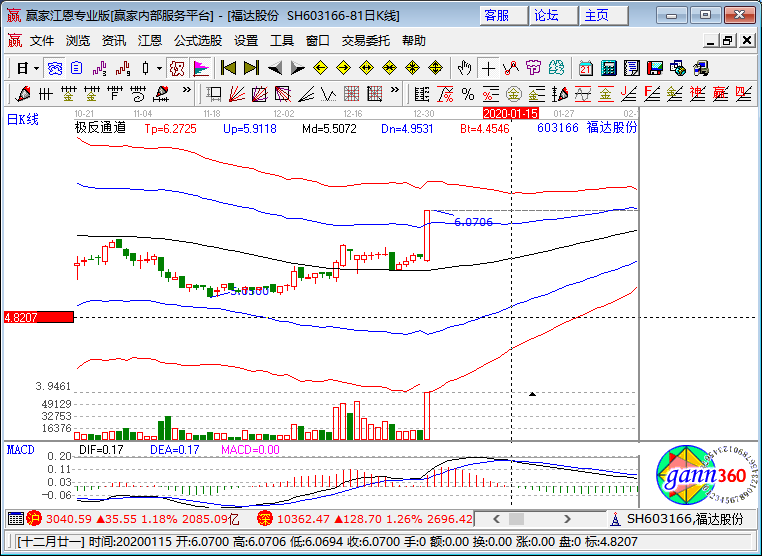Open the 文件 menu

click(42, 41)
